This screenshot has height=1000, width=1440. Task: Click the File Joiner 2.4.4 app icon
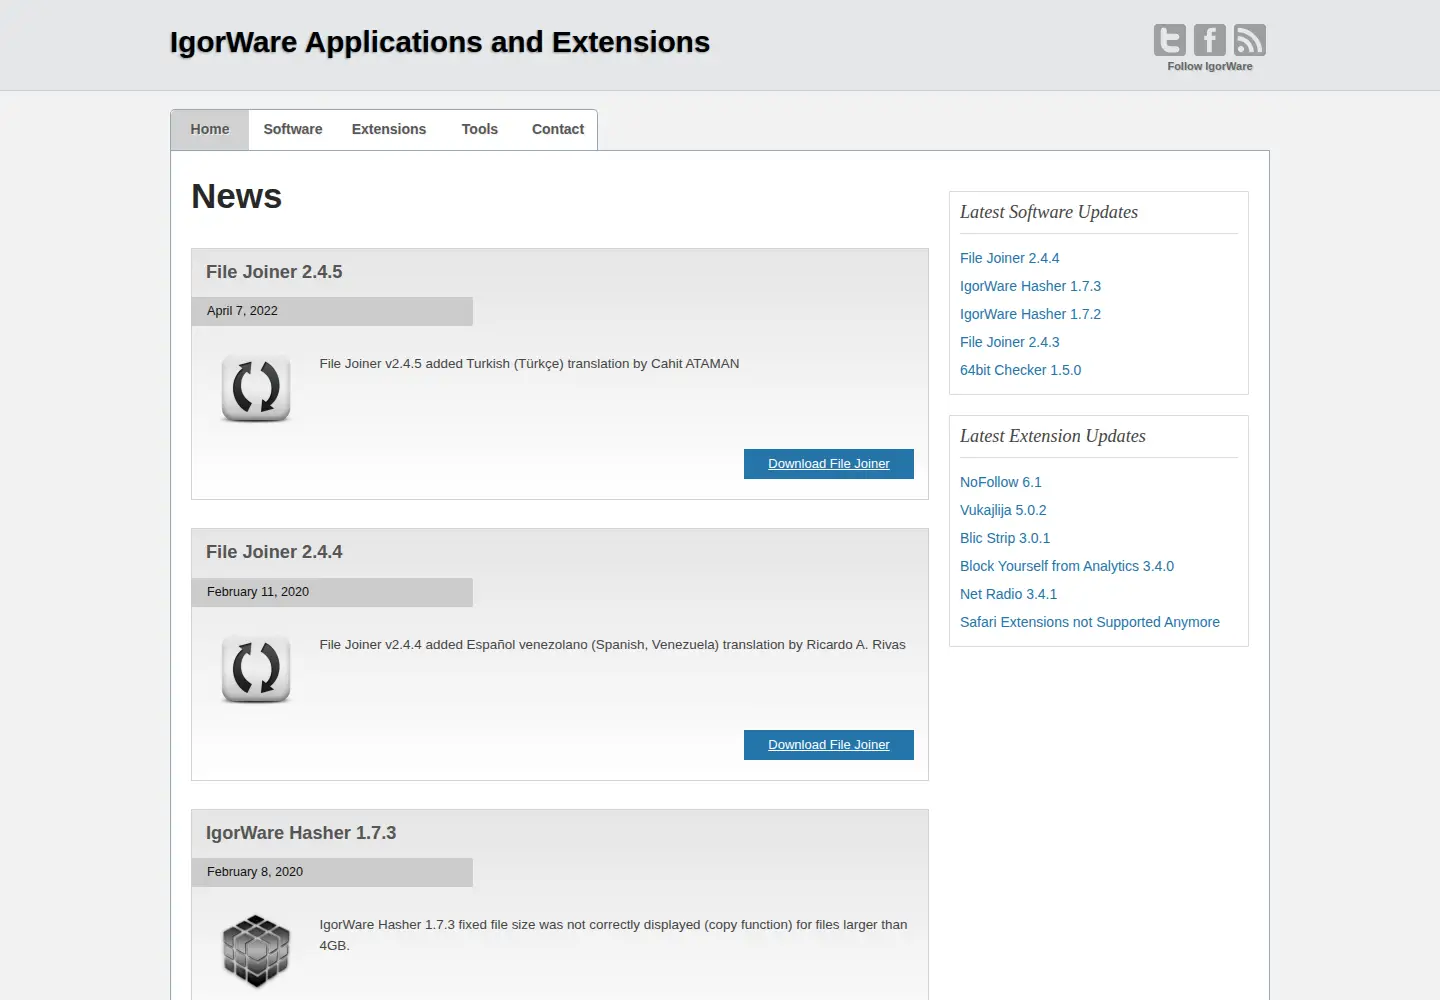[x=256, y=668]
